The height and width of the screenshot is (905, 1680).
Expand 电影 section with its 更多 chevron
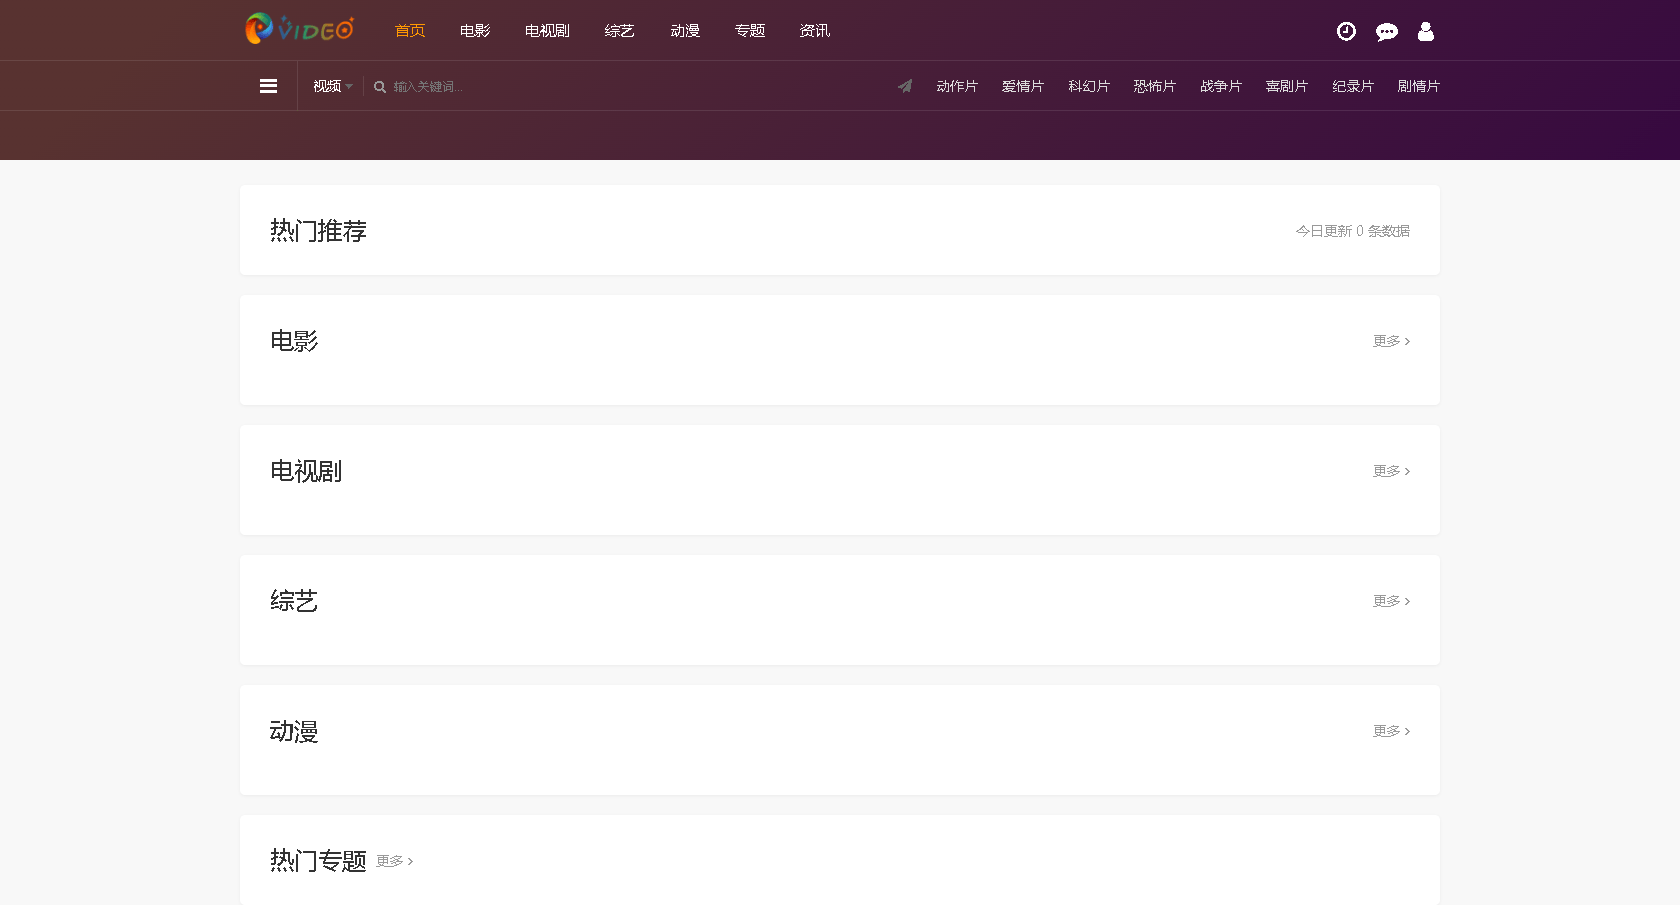click(1390, 341)
